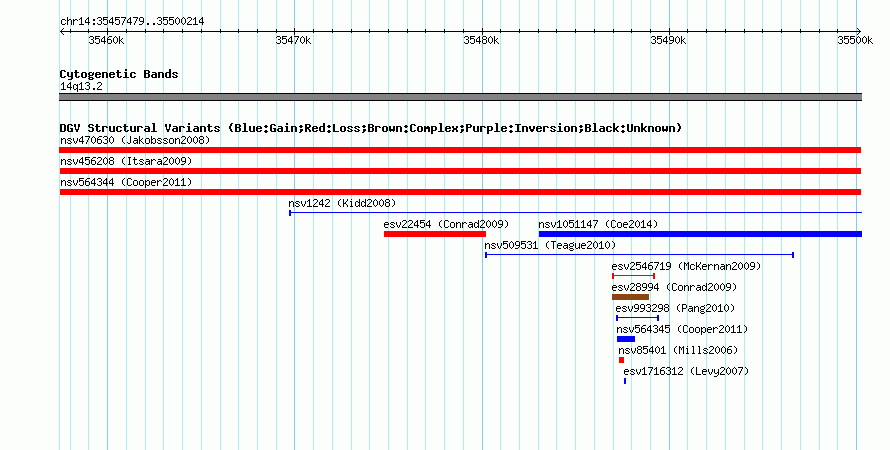
Task: Click the 35470k ruler label
Action: (x=293, y=40)
